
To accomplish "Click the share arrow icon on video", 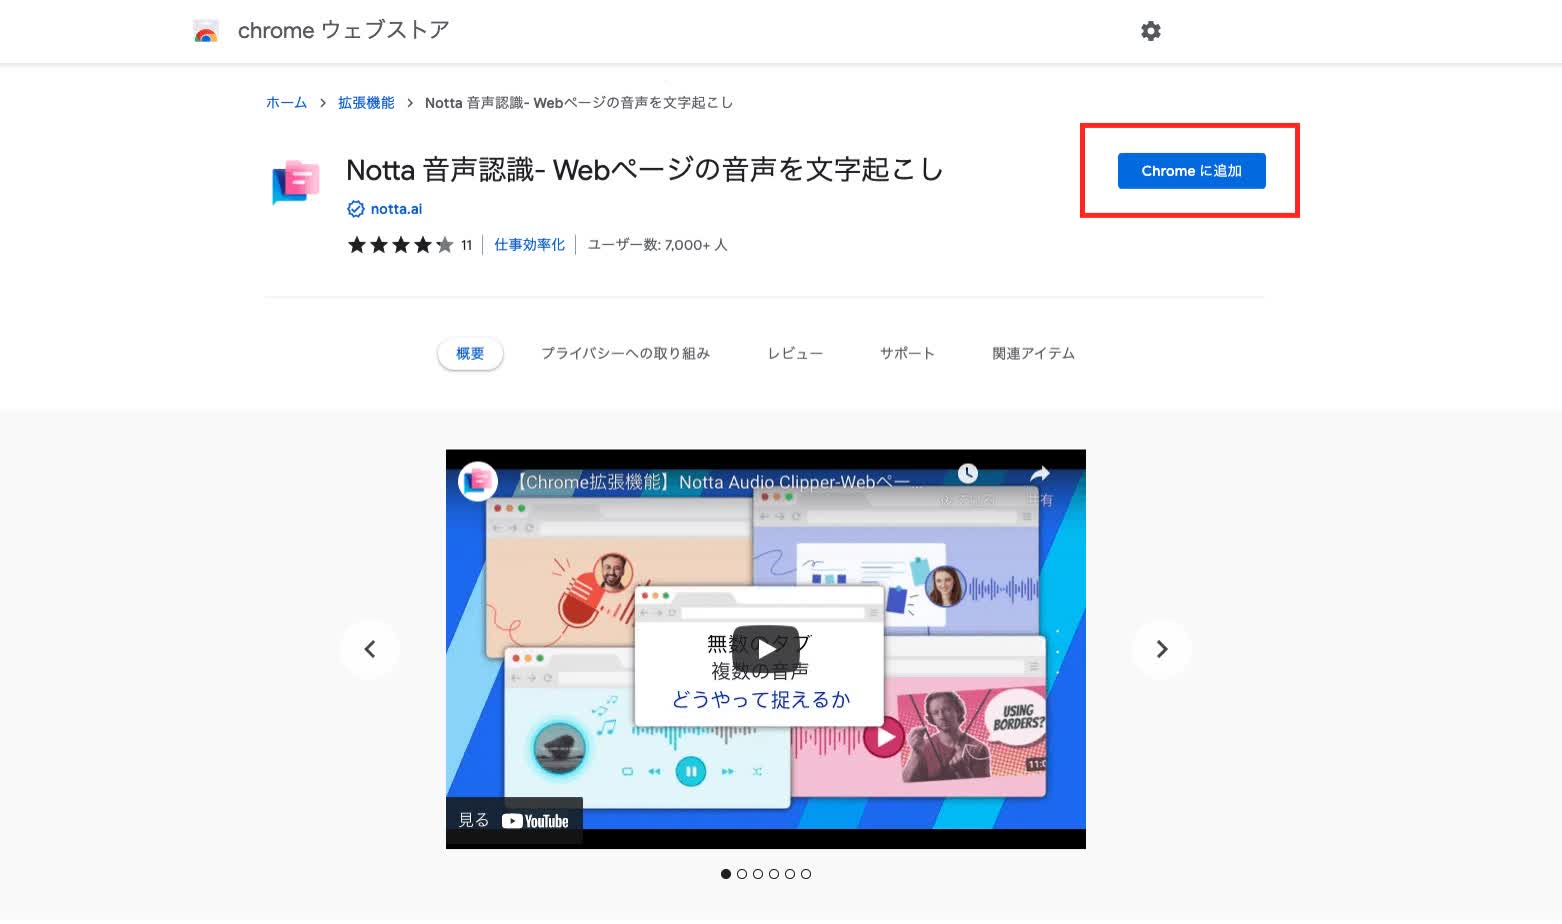I will [x=1040, y=474].
